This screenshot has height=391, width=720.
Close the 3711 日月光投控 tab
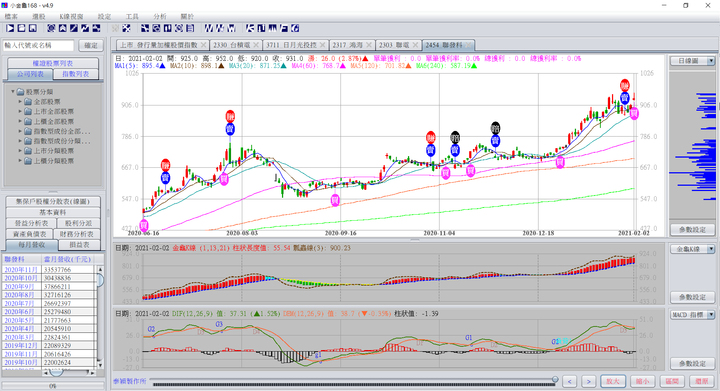[323, 45]
